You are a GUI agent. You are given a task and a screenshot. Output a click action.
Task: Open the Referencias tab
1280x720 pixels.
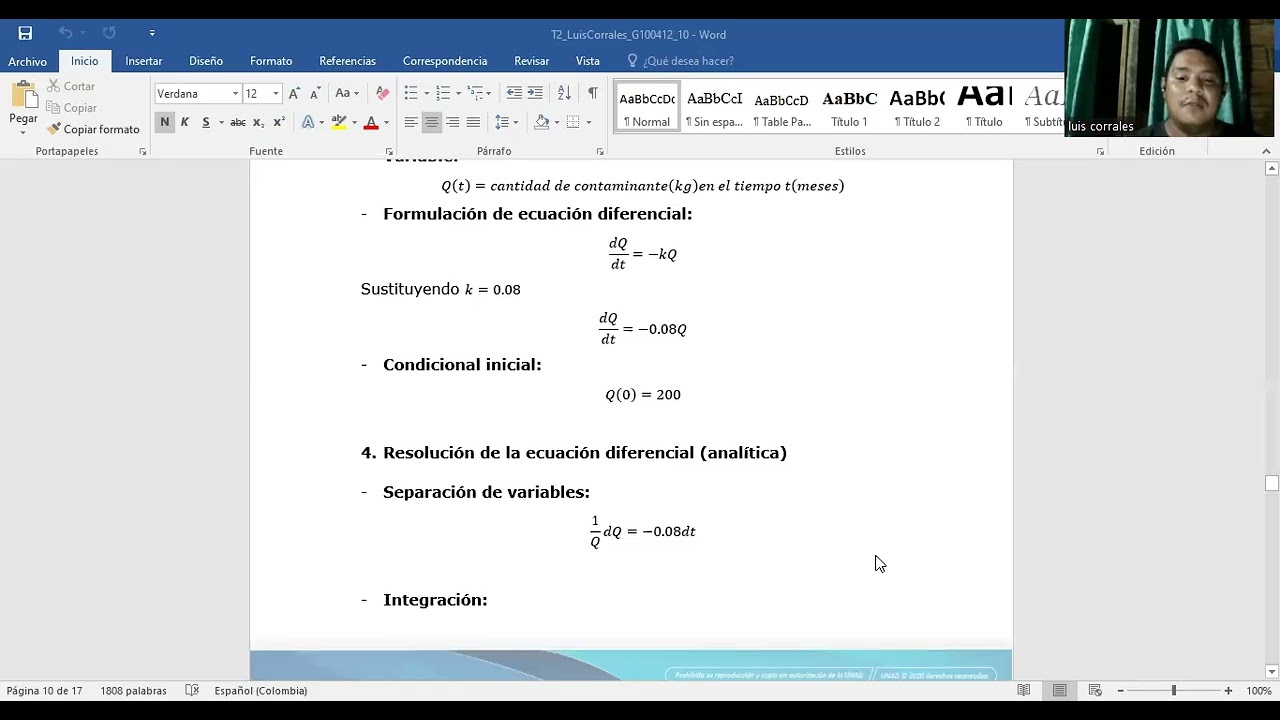pos(347,61)
